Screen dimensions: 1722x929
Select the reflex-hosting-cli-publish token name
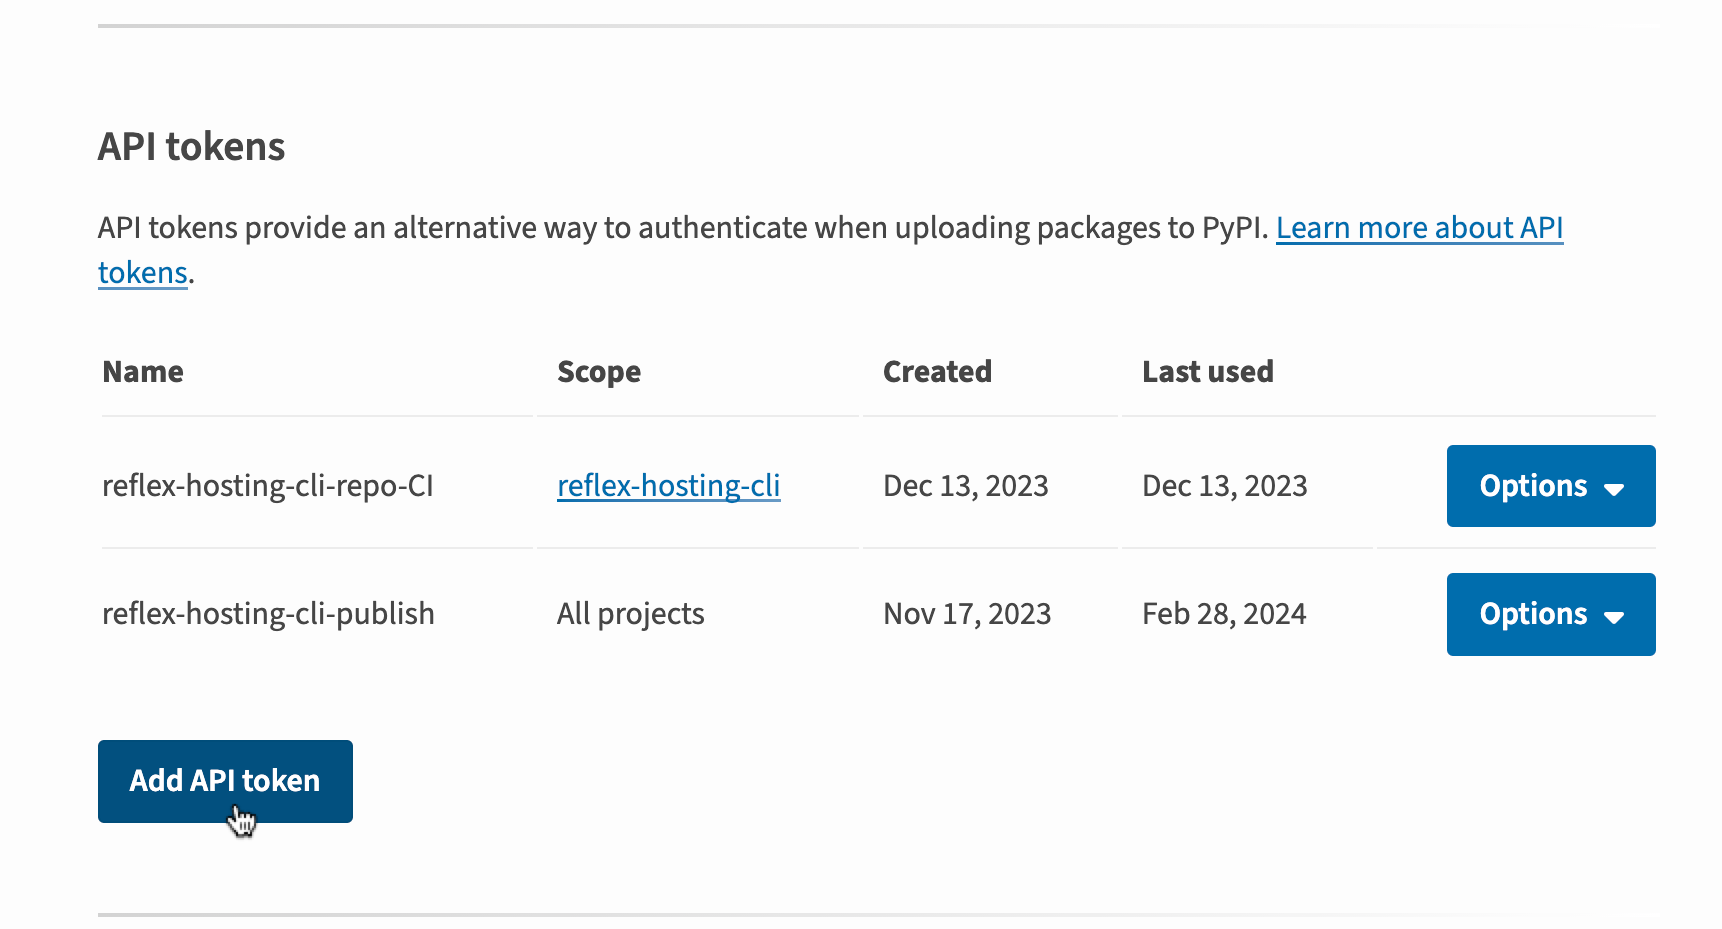268,614
